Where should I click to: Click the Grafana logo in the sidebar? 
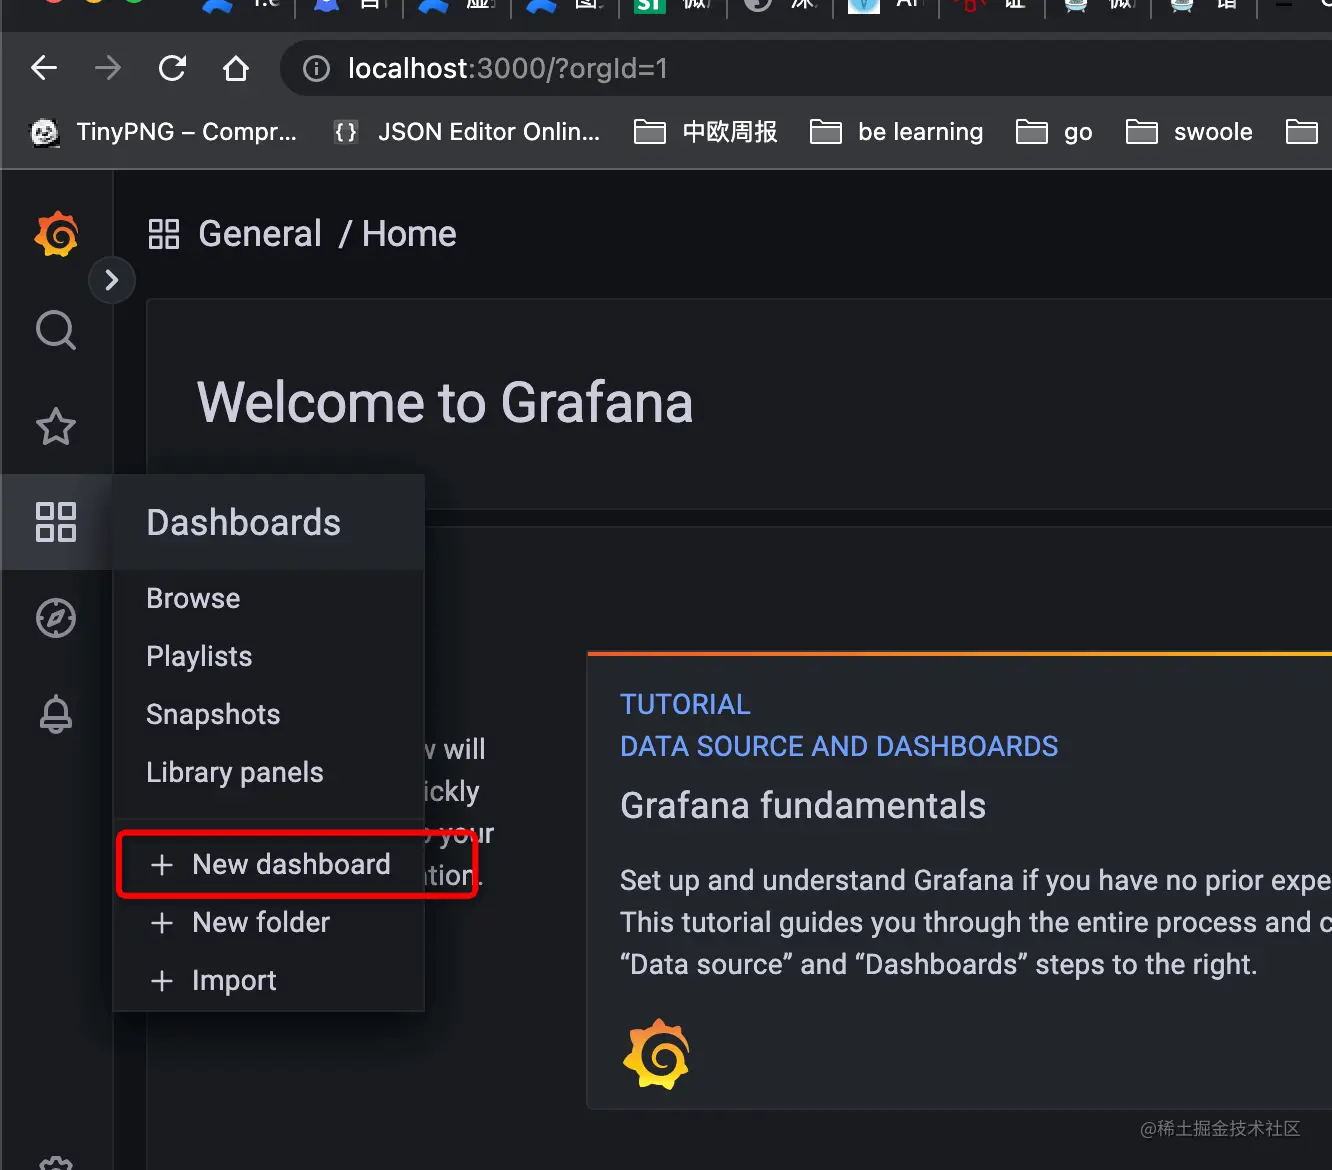coord(57,234)
